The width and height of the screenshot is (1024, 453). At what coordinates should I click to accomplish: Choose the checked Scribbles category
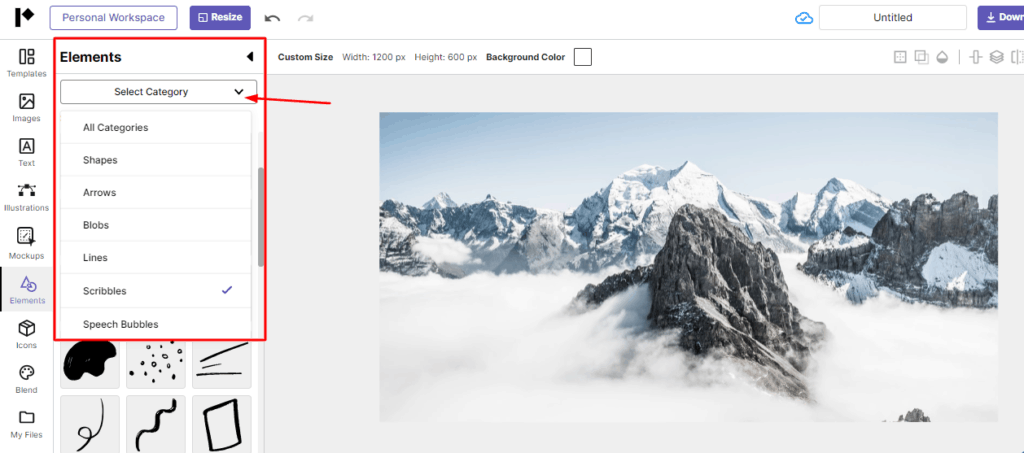155,290
